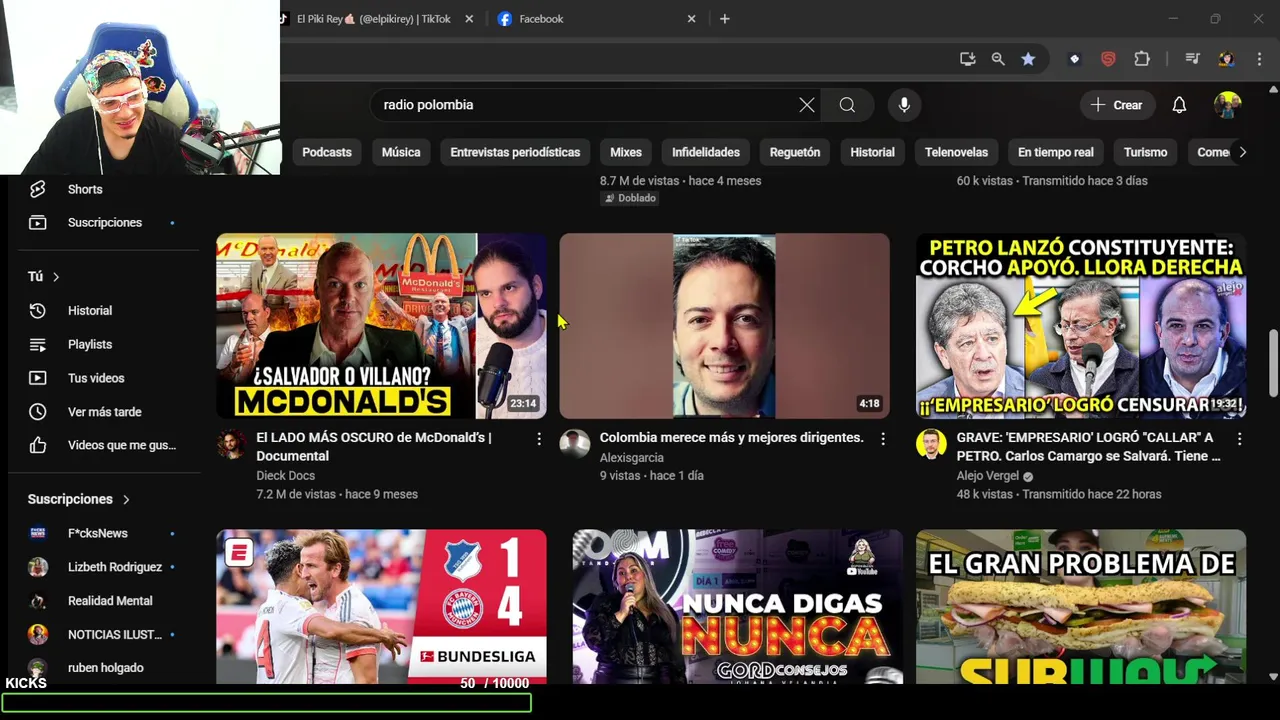Play the Bundesliga 1-4 match thumbnail
This screenshot has width=1280, height=720.
[382, 607]
